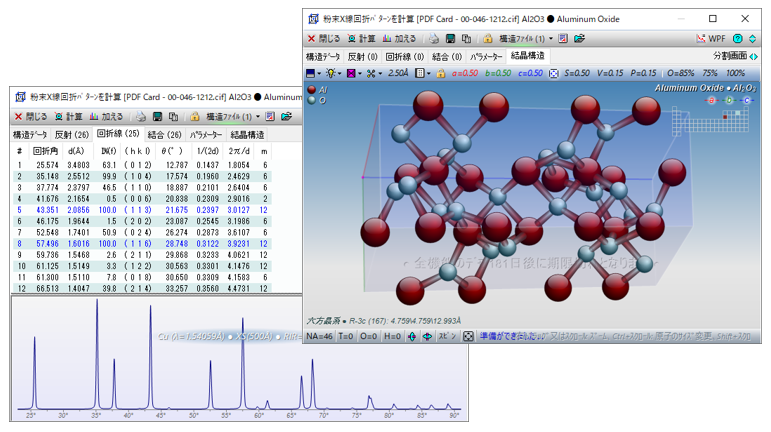Toggle padlock icon in crystal structure window top toolbar
The width and height of the screenshot is (771, 432).
pyautogui.click(x=488, y=38)
